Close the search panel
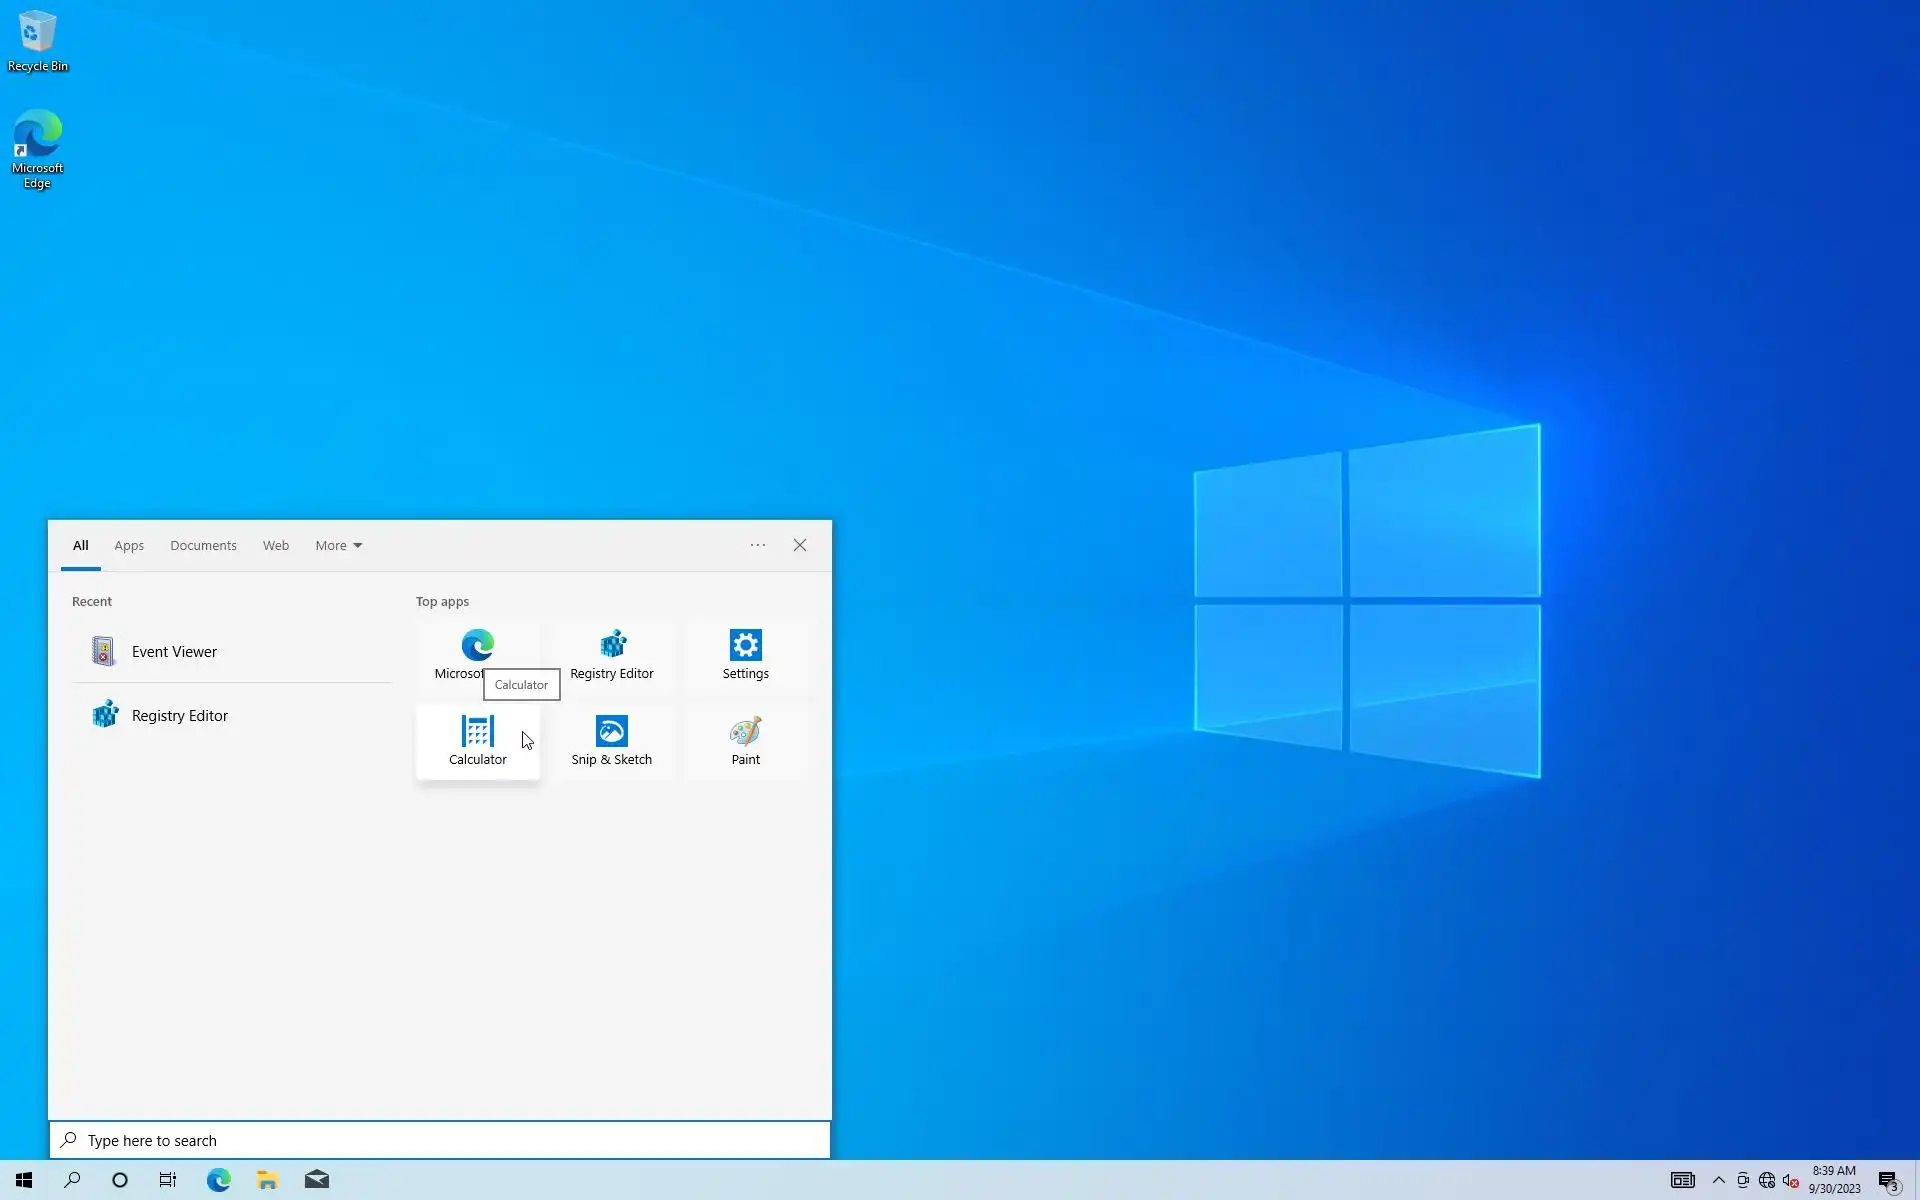The image size is (1920, 1200). click(800, 546)
